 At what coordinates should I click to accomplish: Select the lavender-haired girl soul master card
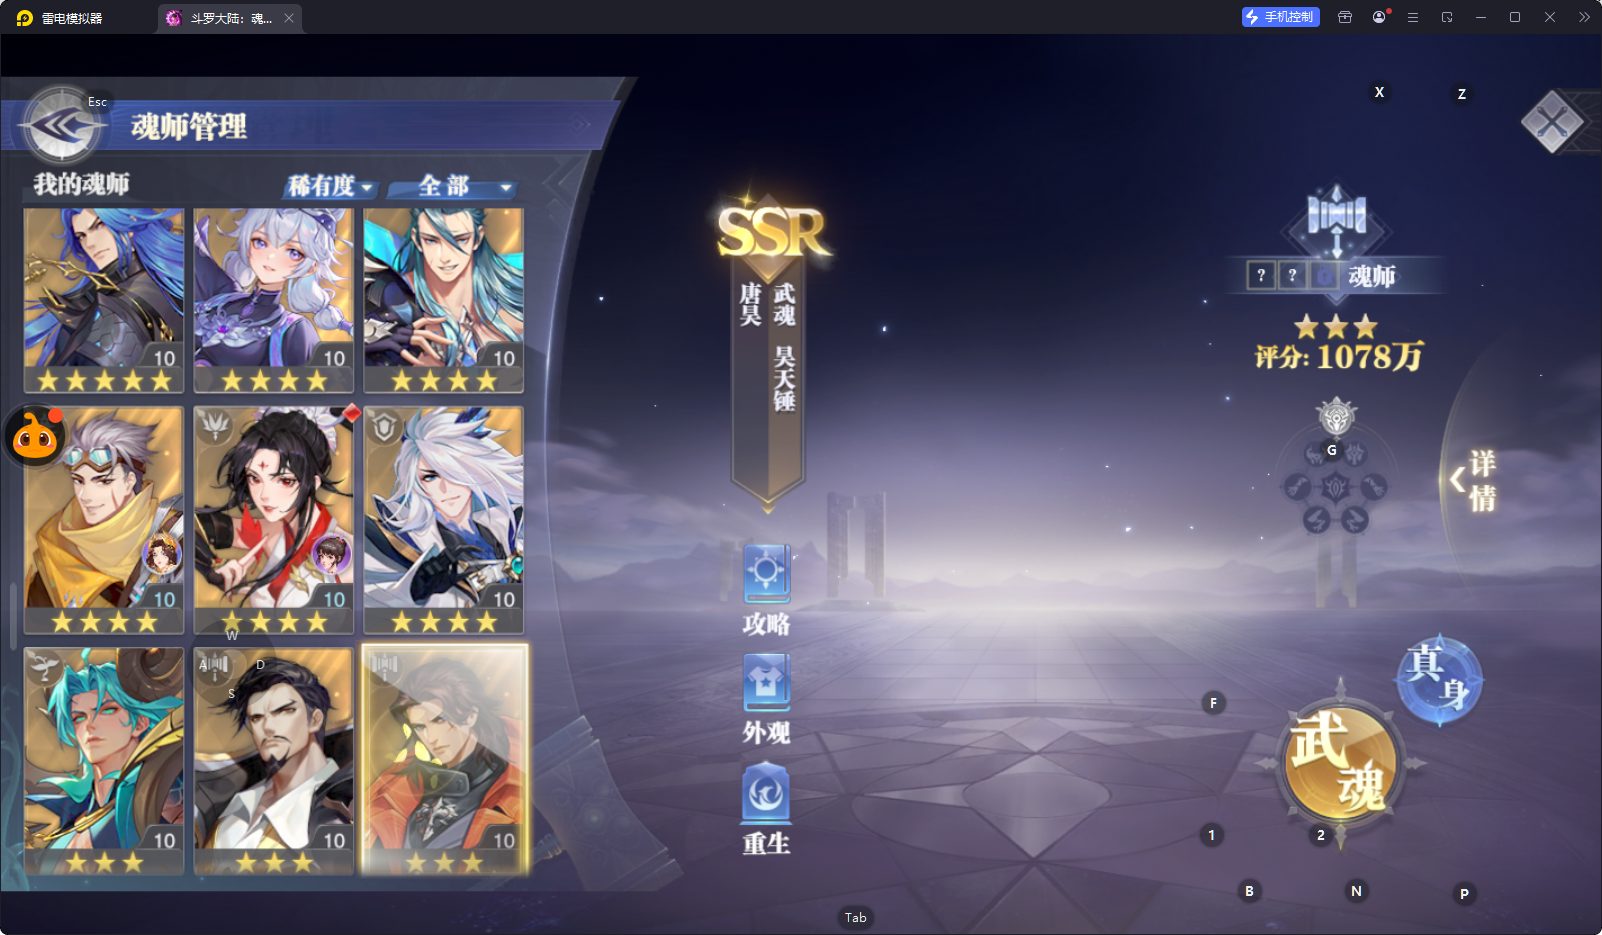click(274, 300)
